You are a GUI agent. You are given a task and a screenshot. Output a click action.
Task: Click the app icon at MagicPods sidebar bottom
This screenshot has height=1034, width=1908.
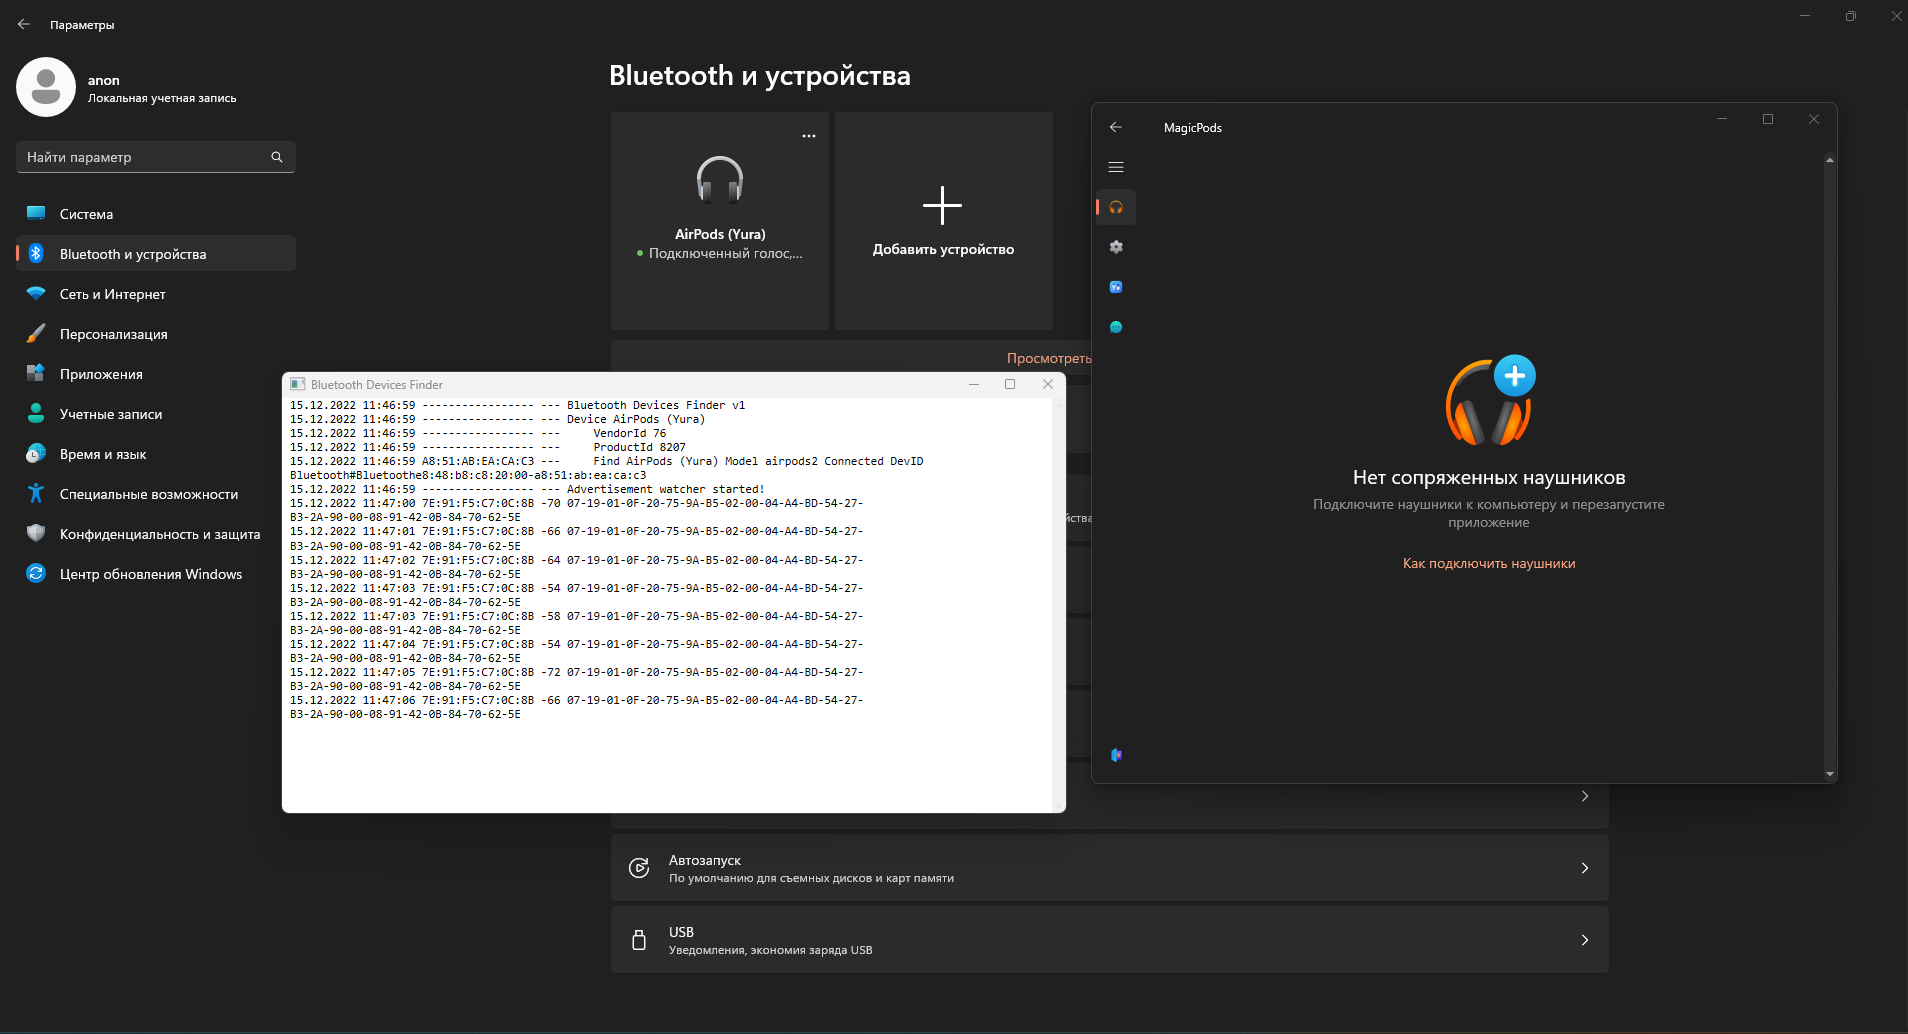pyautogui.click(x=1117, y=755)
